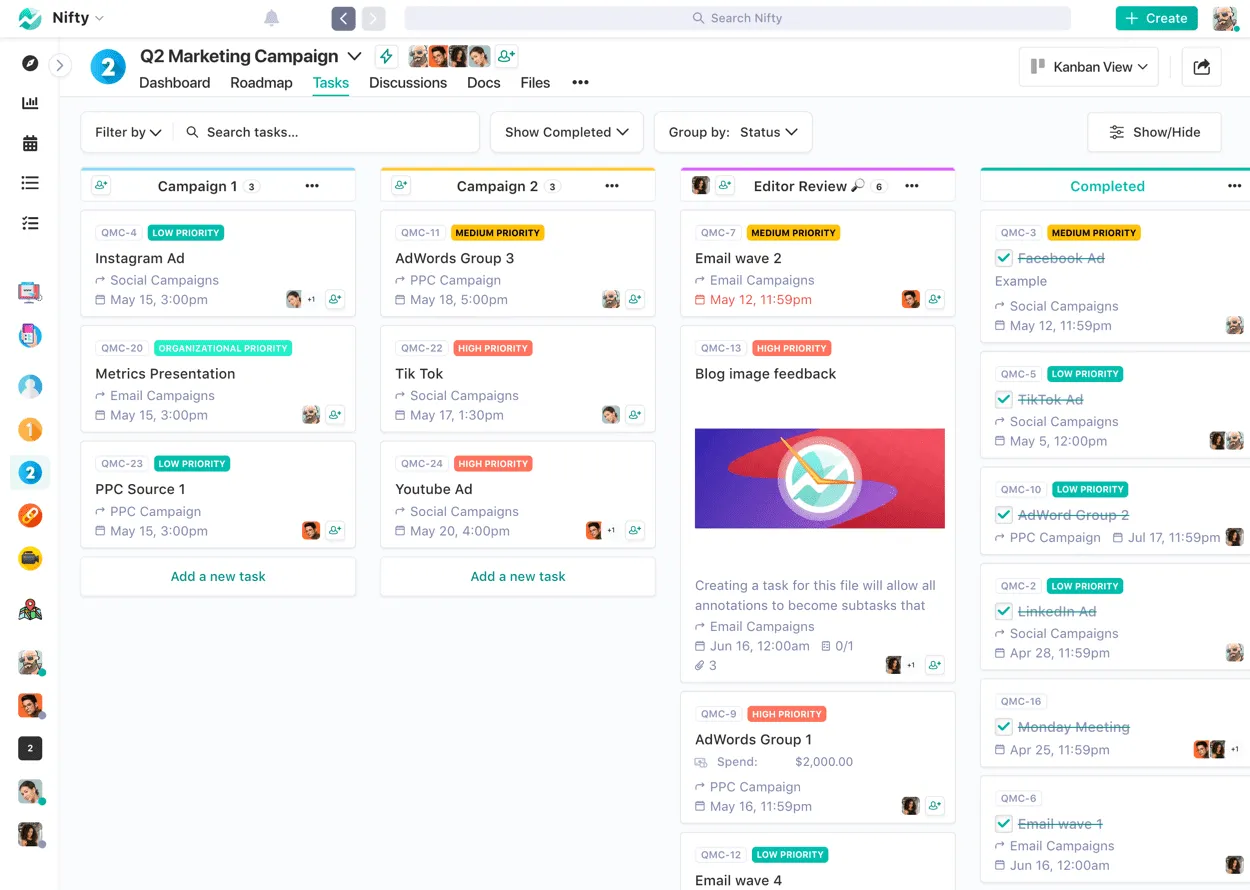Select the compass discover icon at sidebar top
The width and height of the screenshot is (1250, 890).
click(x=29, y=63)
